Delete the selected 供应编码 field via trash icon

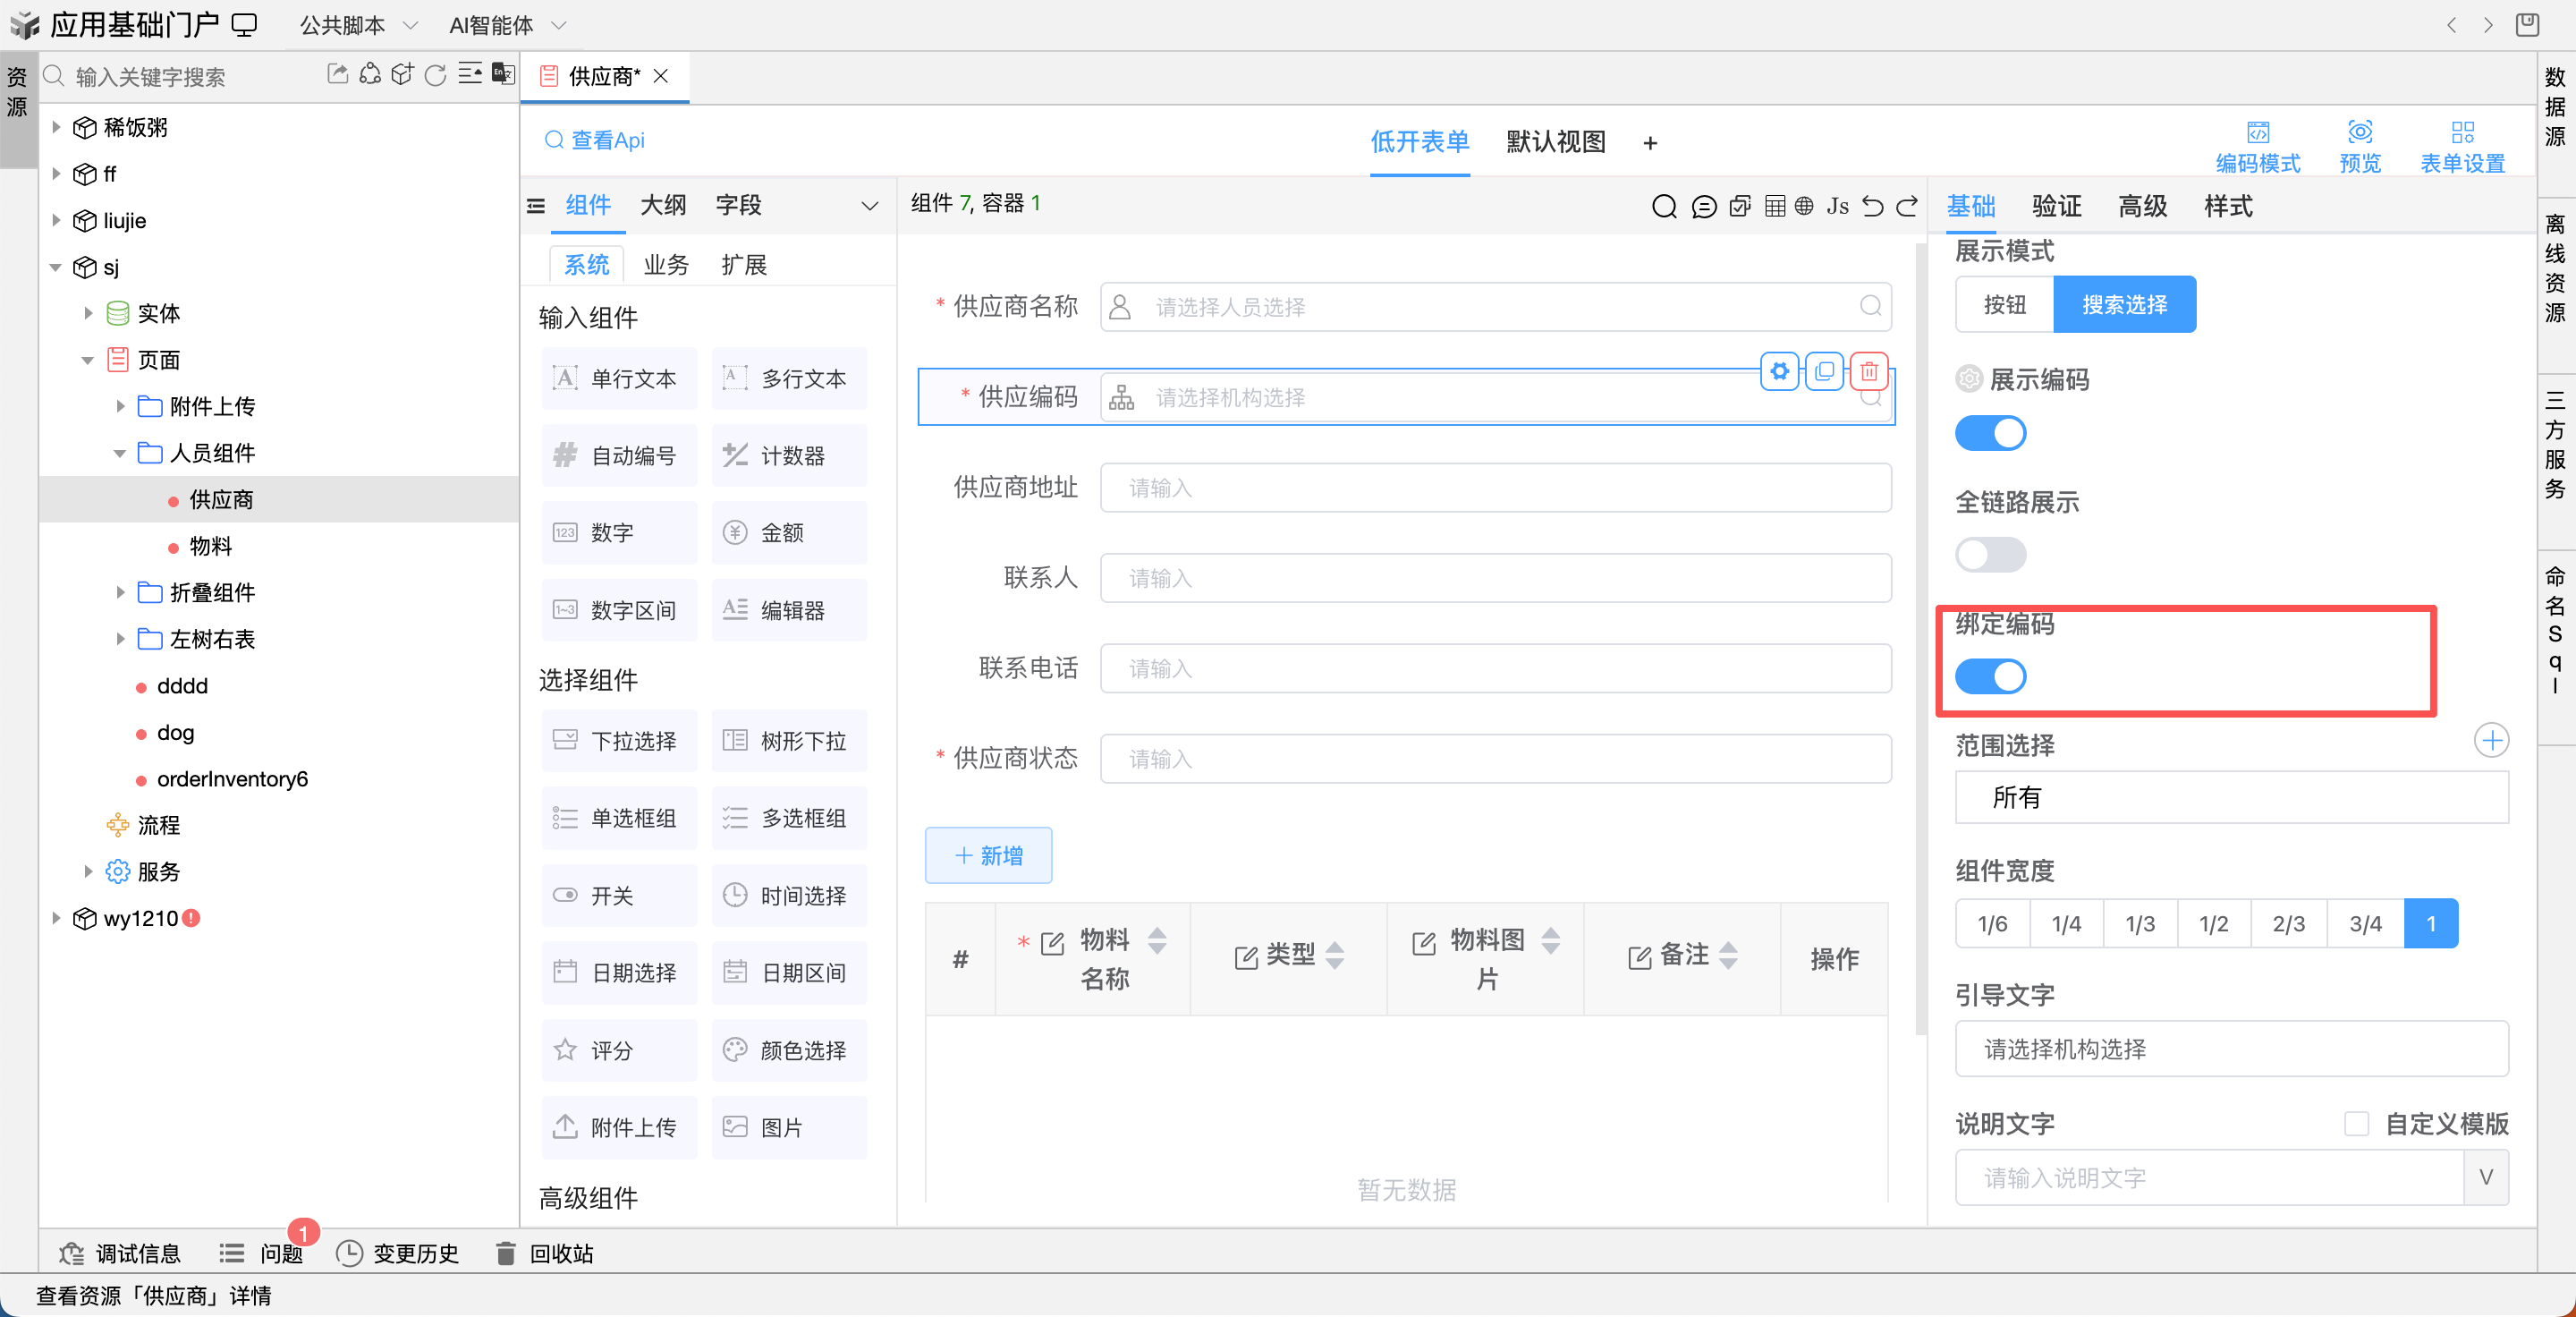pos(1868,371)
